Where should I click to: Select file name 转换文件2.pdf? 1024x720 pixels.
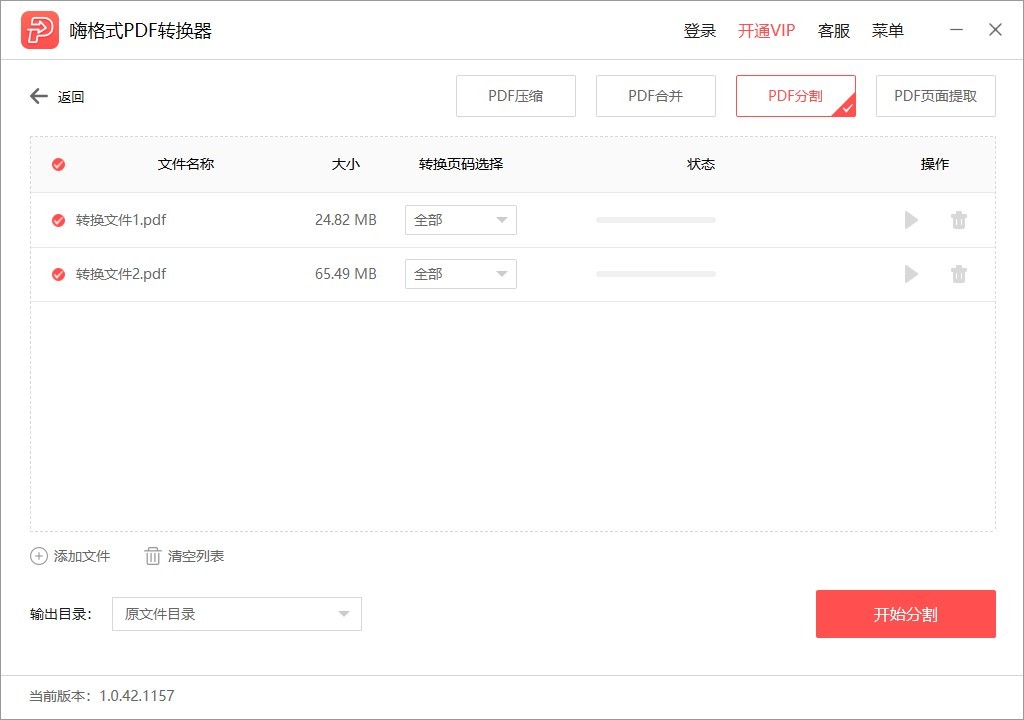[x=121, y=274]
